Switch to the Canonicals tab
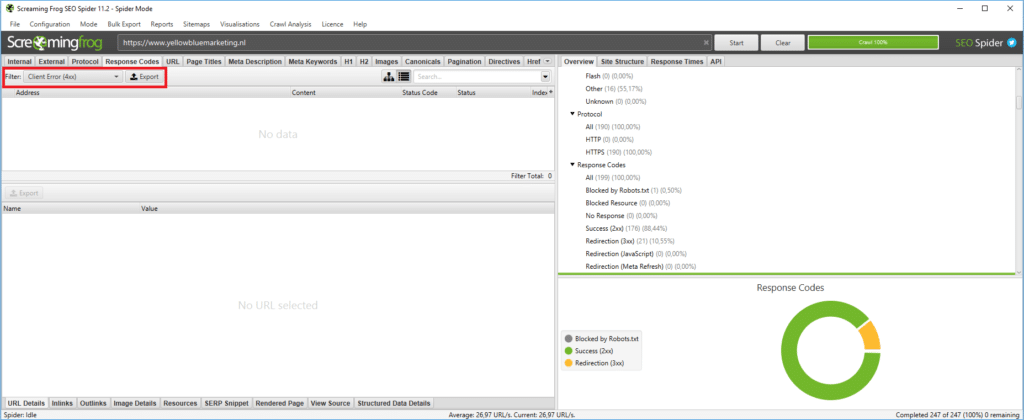1024x420 pixels. pyautogui.click(x=423, y=61)
